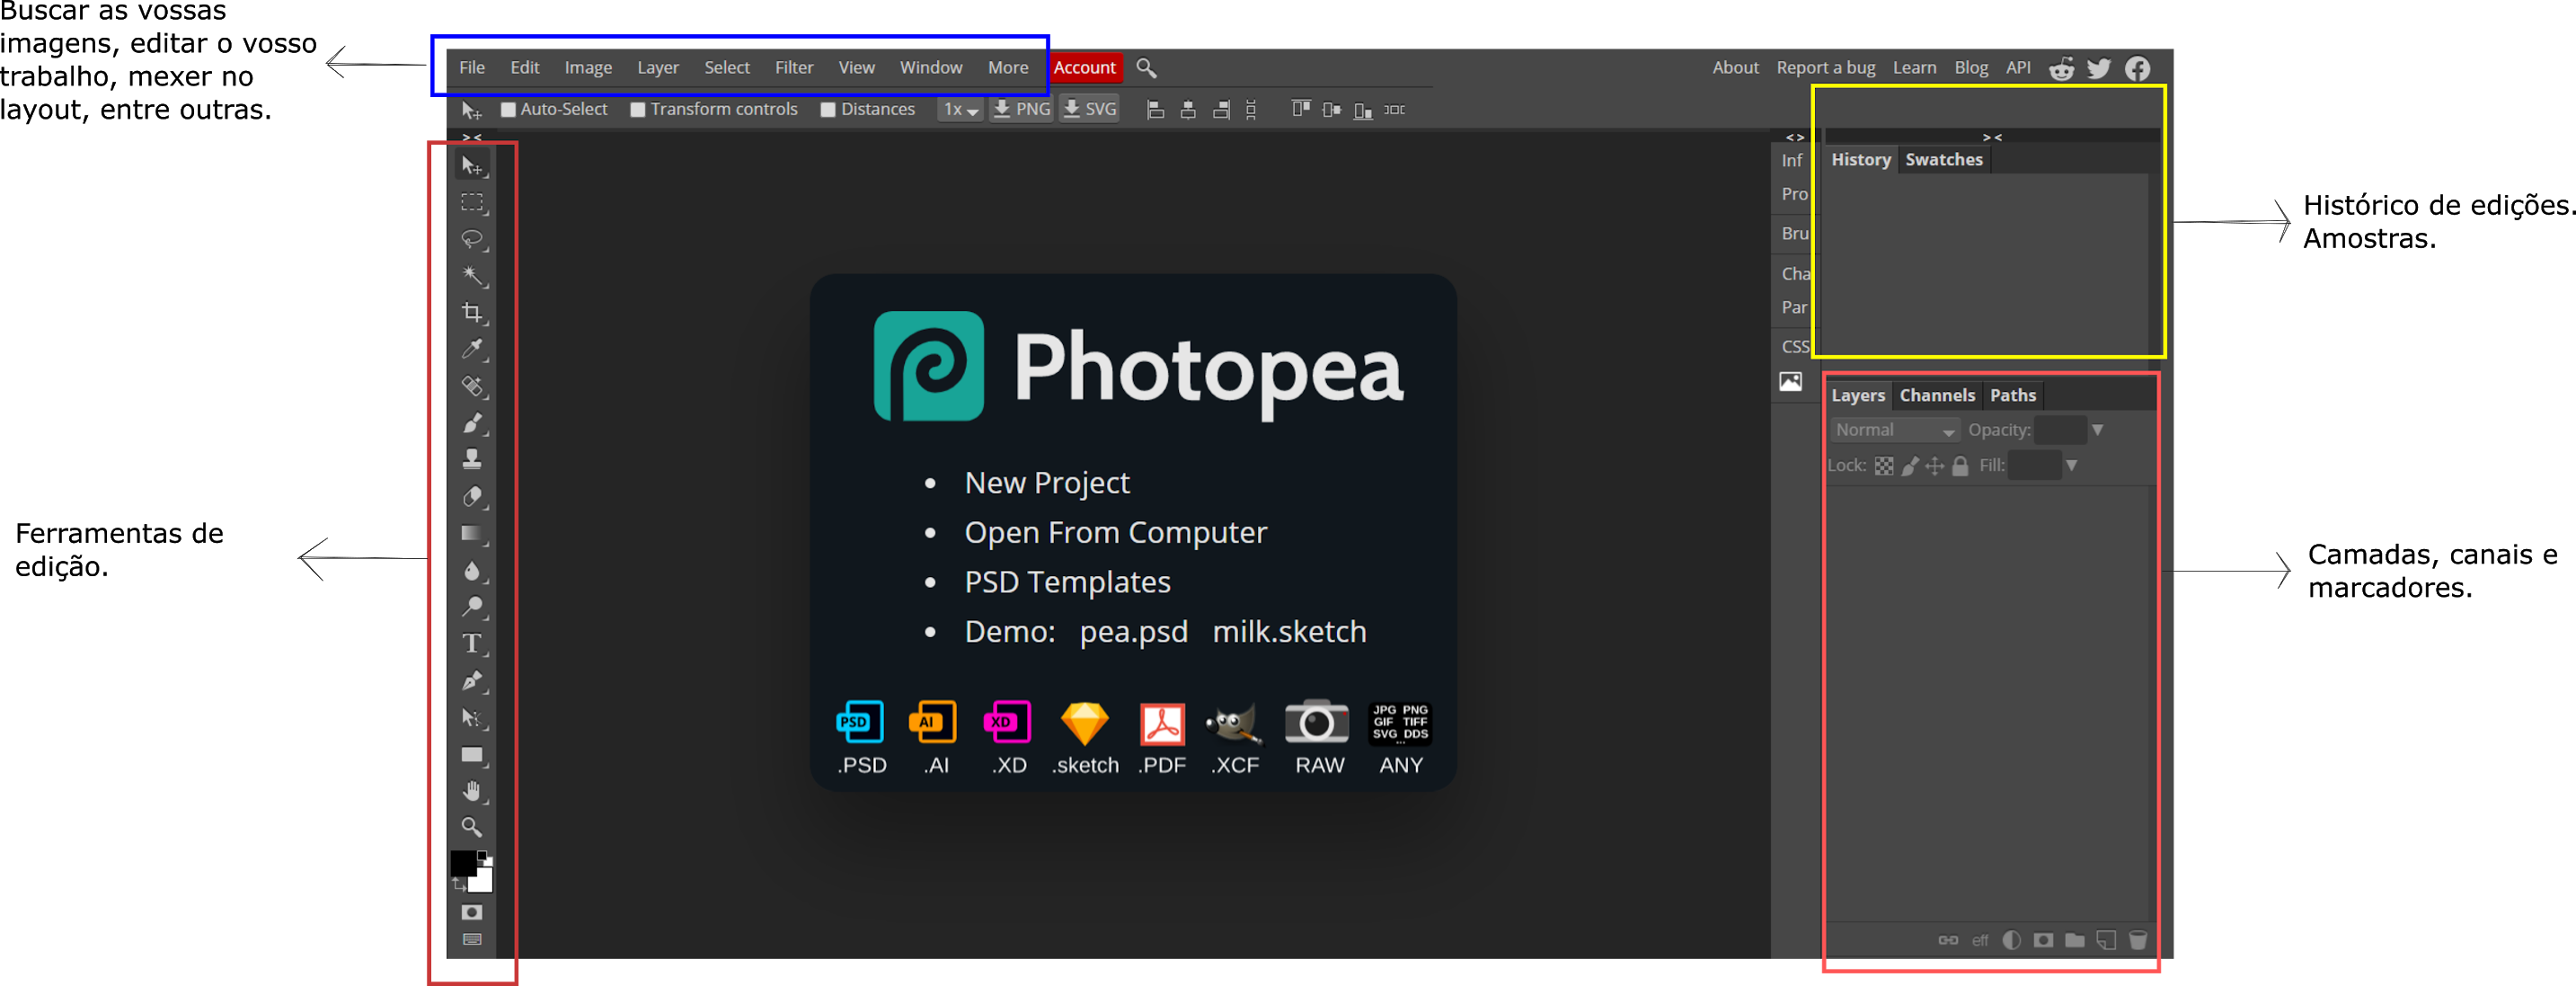Add a layer mask from Layers panel
The image size is (2576, 986).
coord(2043,940)
